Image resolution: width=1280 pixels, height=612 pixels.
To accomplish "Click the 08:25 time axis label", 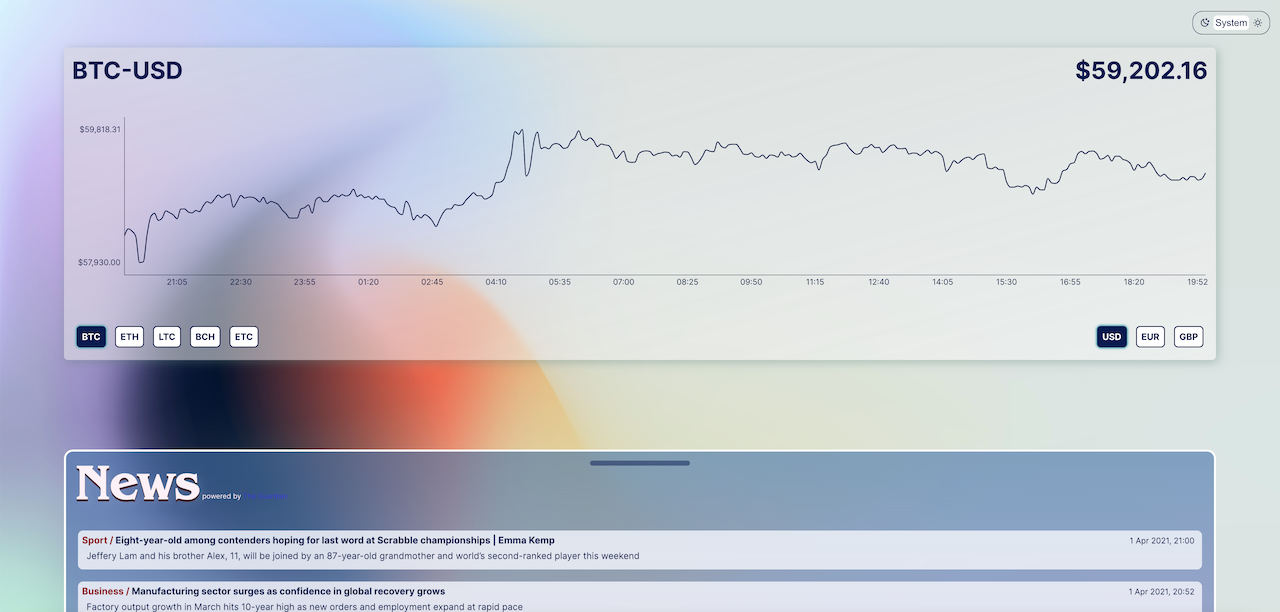I will 687,282.
